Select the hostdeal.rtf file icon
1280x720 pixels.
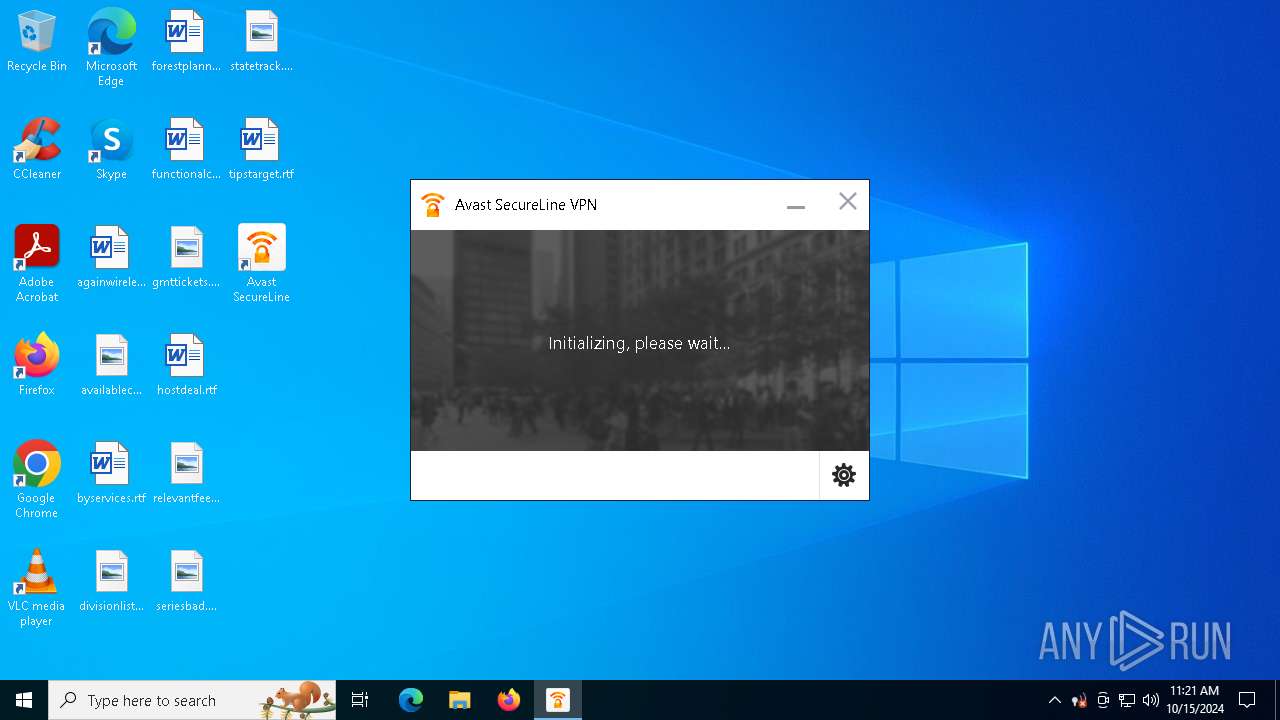point(186,366)
